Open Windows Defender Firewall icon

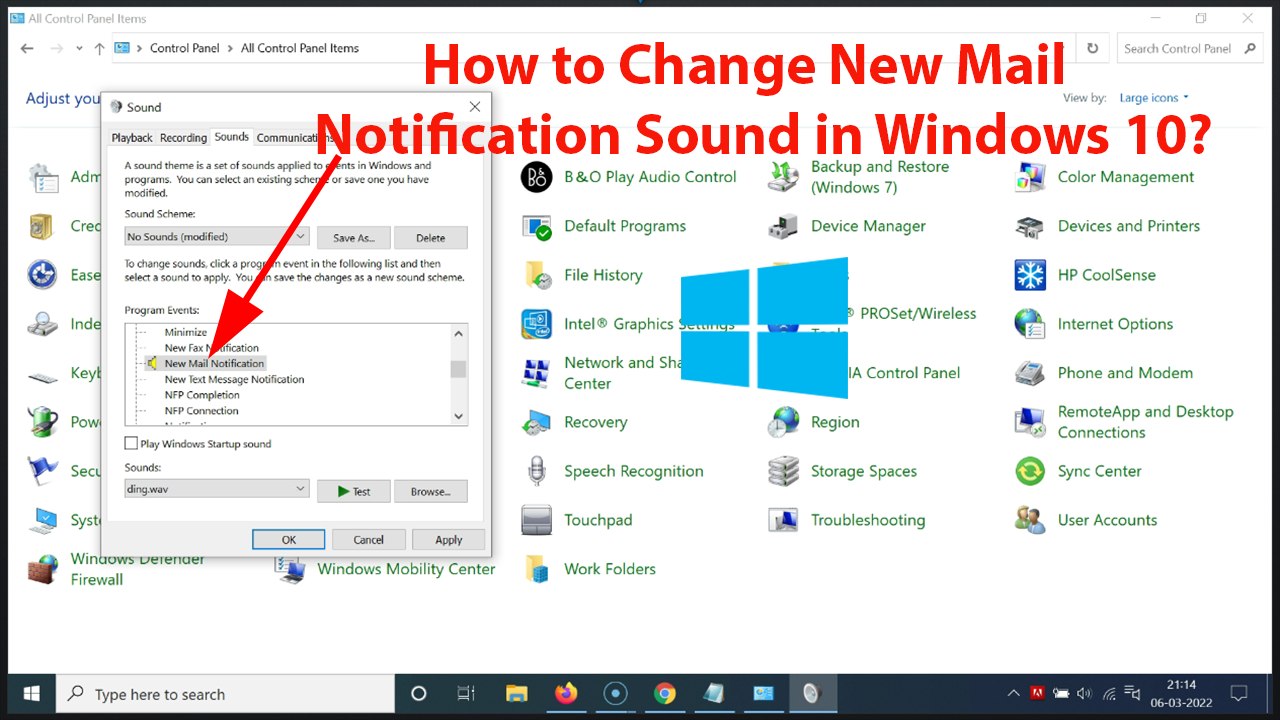pyautogui.click(x=43, y=569)
